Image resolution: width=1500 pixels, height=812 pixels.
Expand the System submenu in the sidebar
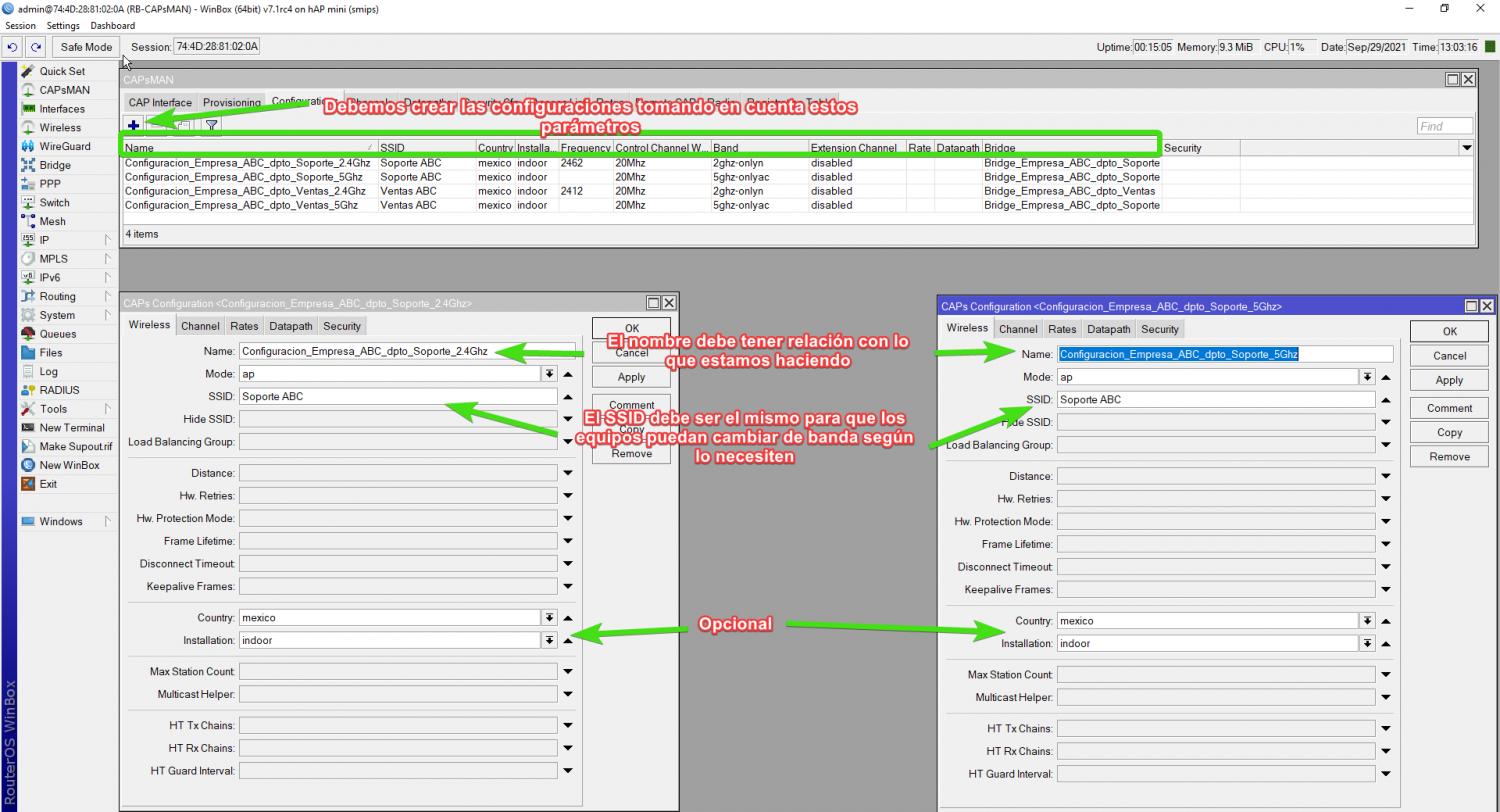pyautogui.click(x=107, y=315)
